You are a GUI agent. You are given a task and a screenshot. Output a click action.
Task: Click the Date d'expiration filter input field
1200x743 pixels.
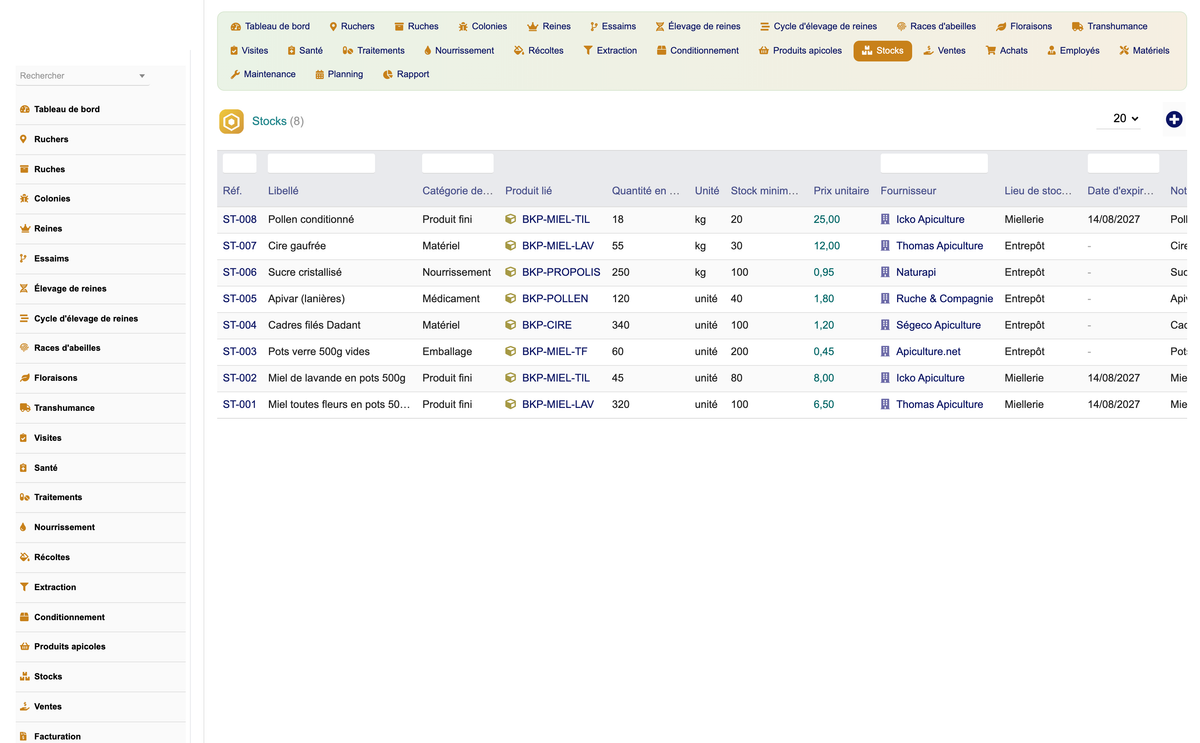pos(1124,163)
